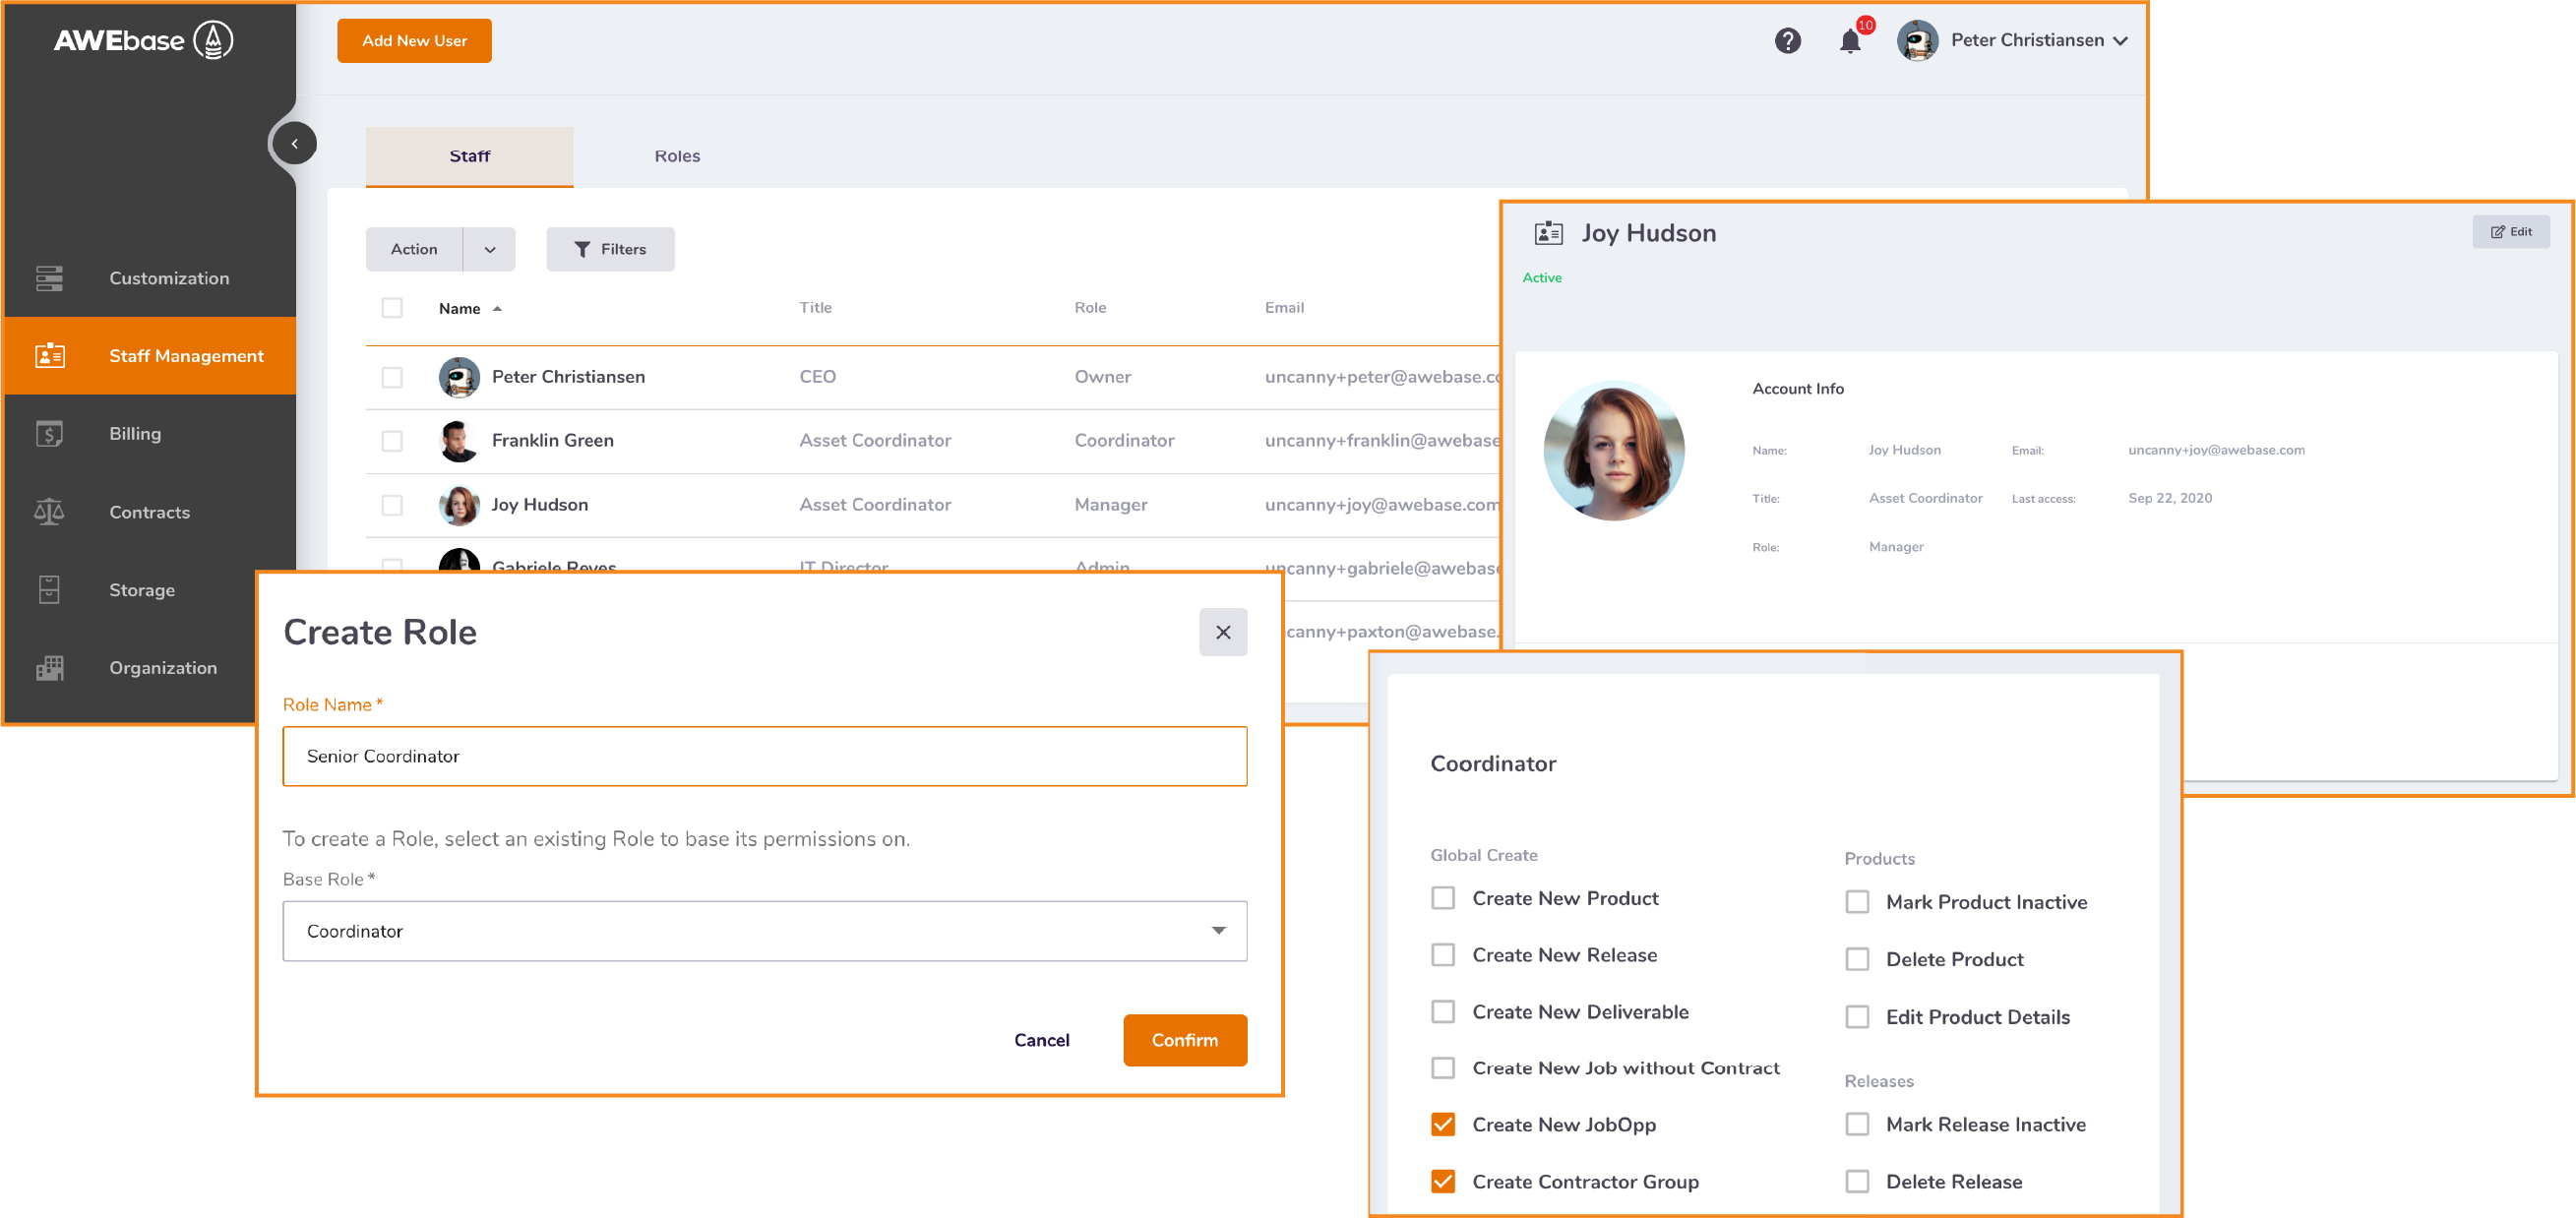Expand Peter Christiansen user menu
Screen dimensions: 2576x1218
pyautogui.click(x=2120, y=41)
